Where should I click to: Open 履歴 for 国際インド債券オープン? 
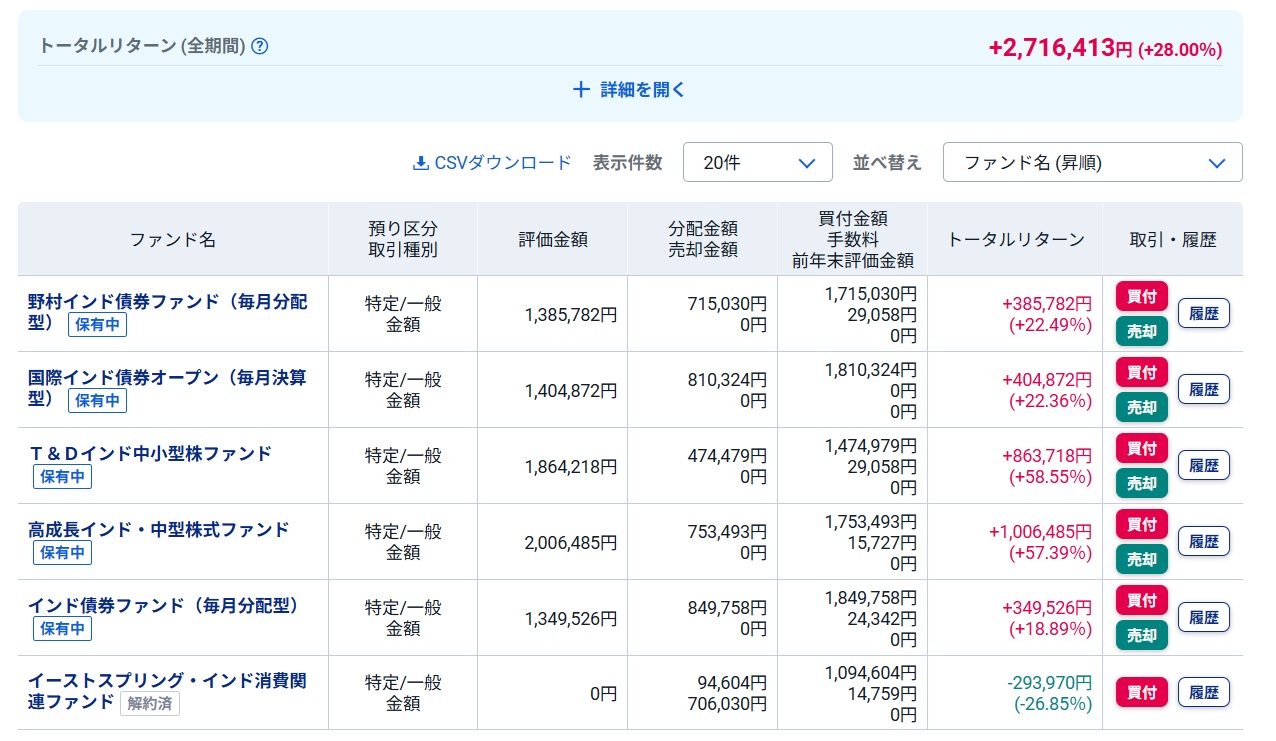(1203, 389)
